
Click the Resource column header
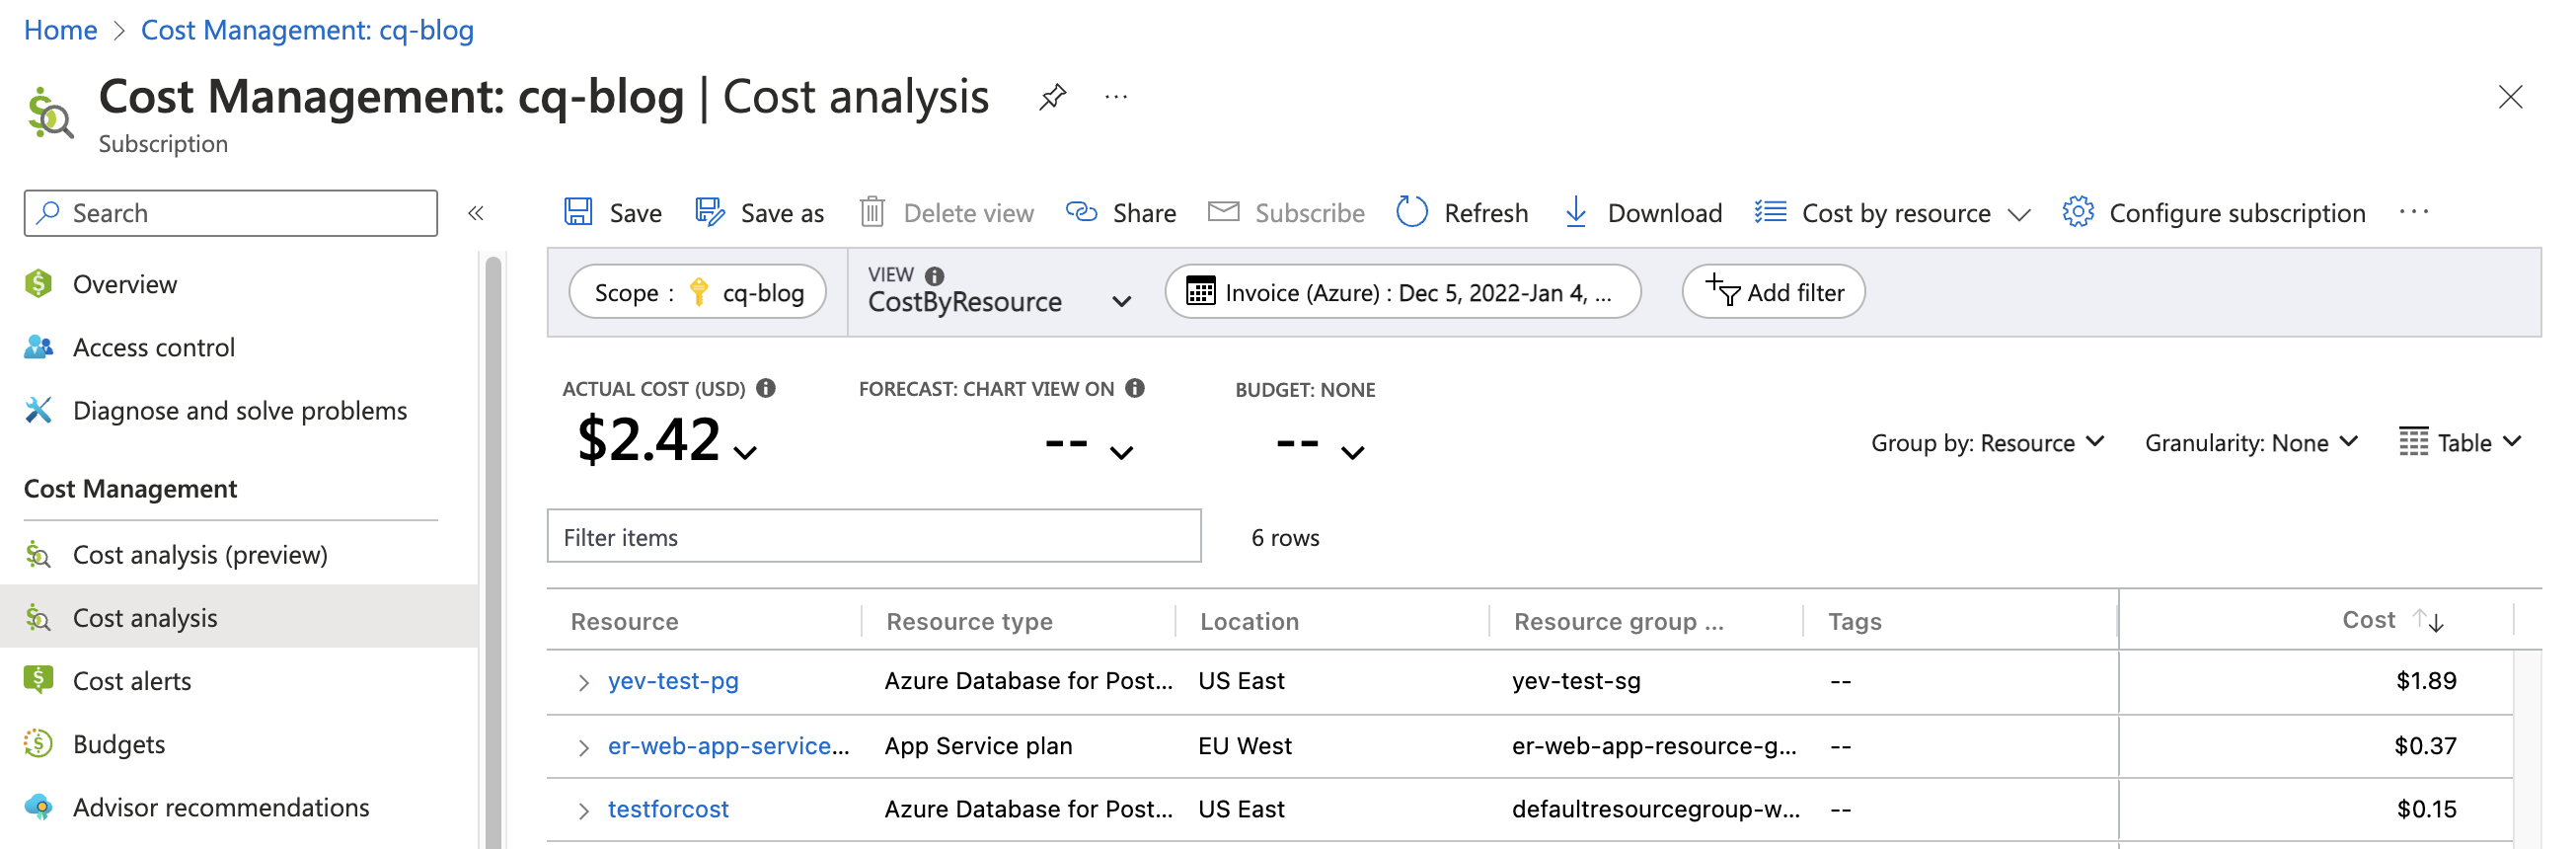click(x=624, y=622)
